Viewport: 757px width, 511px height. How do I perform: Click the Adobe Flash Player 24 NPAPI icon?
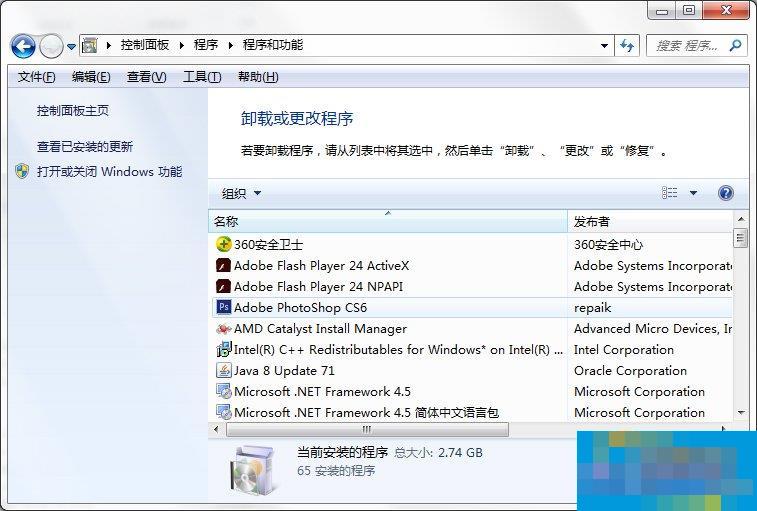(223, 286)
